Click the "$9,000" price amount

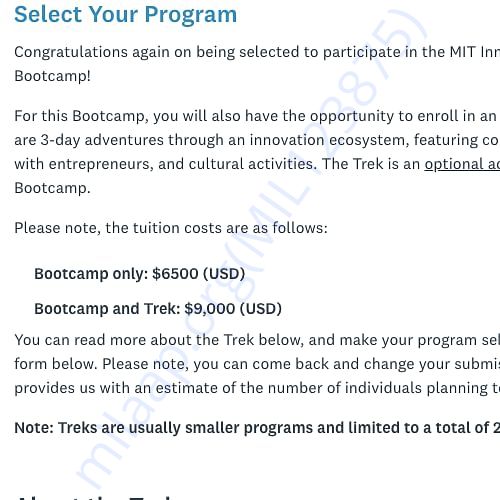click(x=210, y=309)
